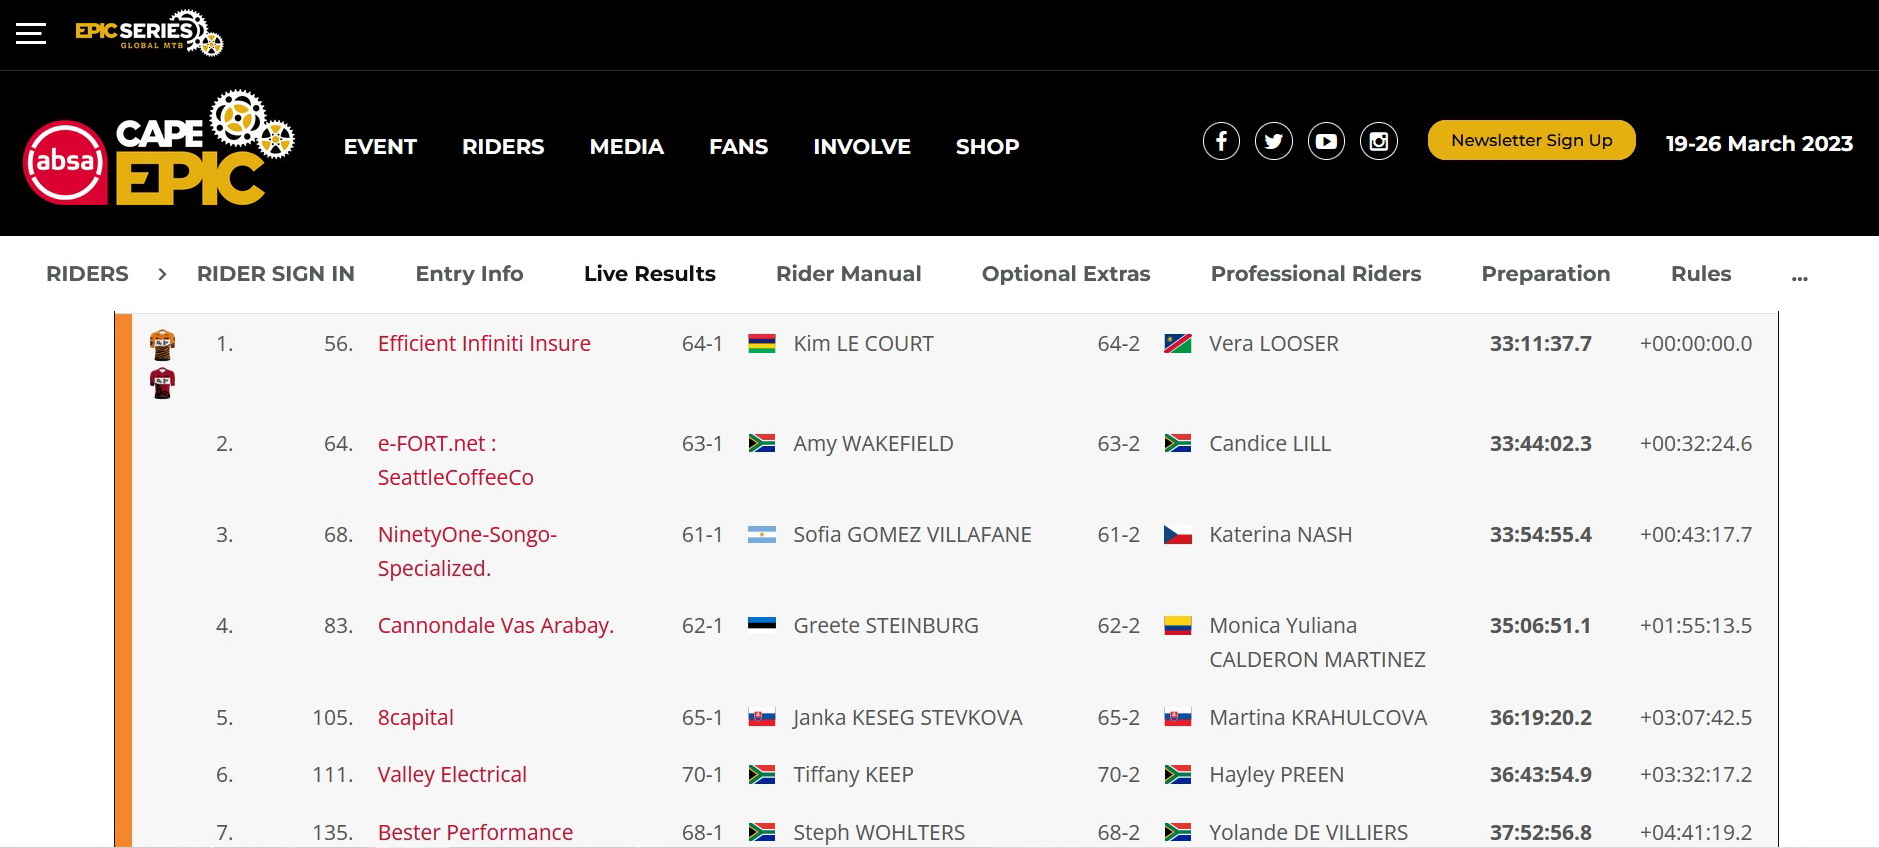The height and width of the screenshot is (848, 1879).
Task: Open the hamburger menu icon
Action: 31,34
